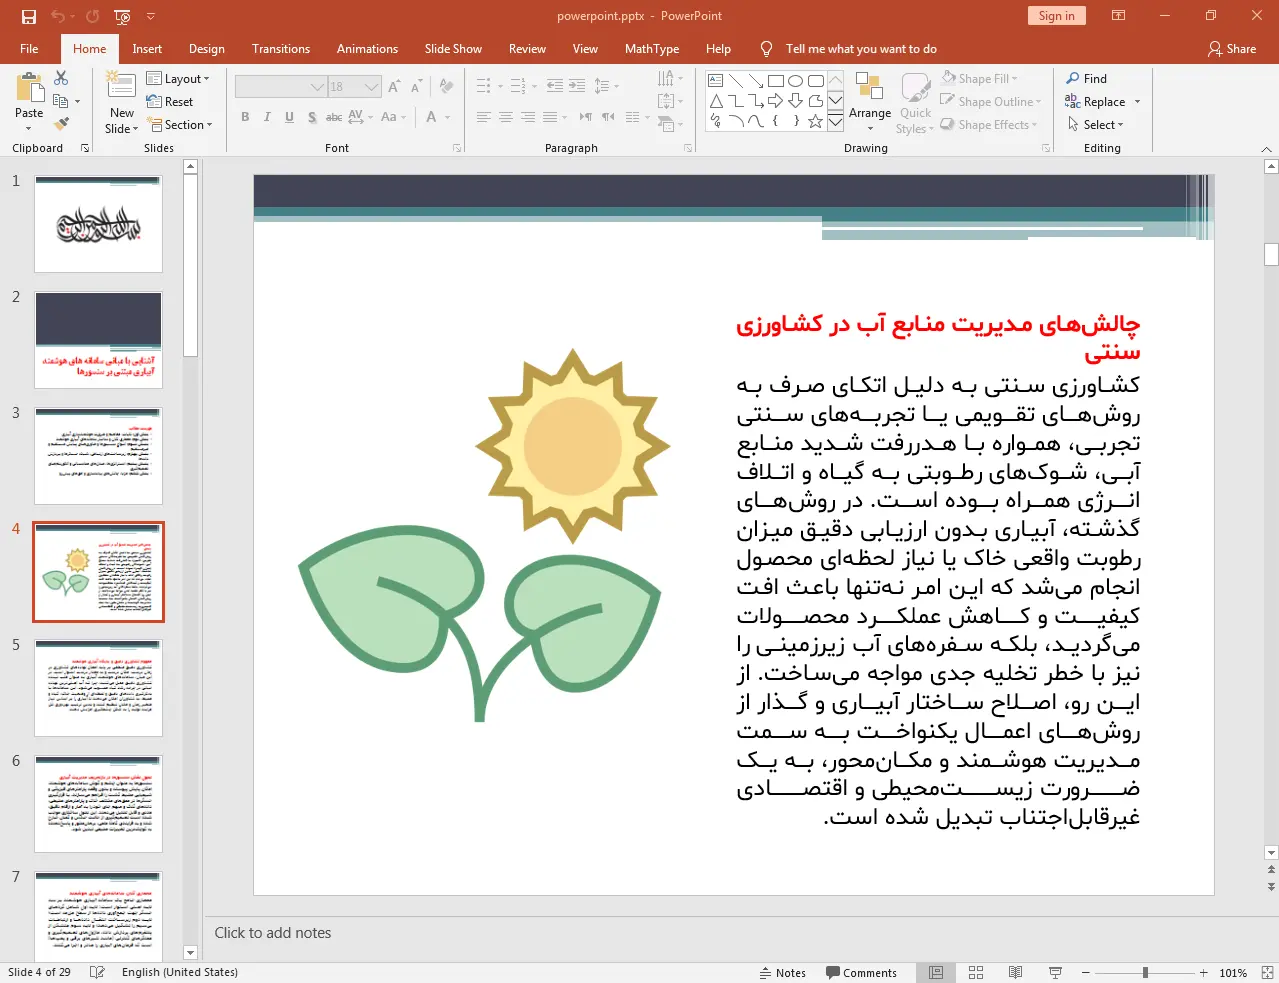Start slideshow from beginning in Quick Access toolbar
The image size is (1279, 983).
122,16
